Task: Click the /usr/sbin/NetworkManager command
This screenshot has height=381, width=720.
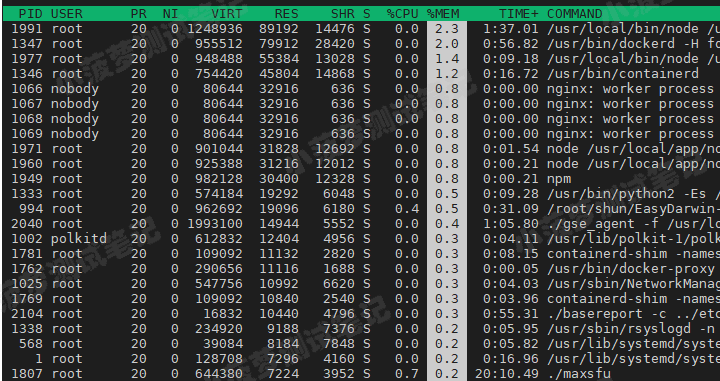Action: 633,284
